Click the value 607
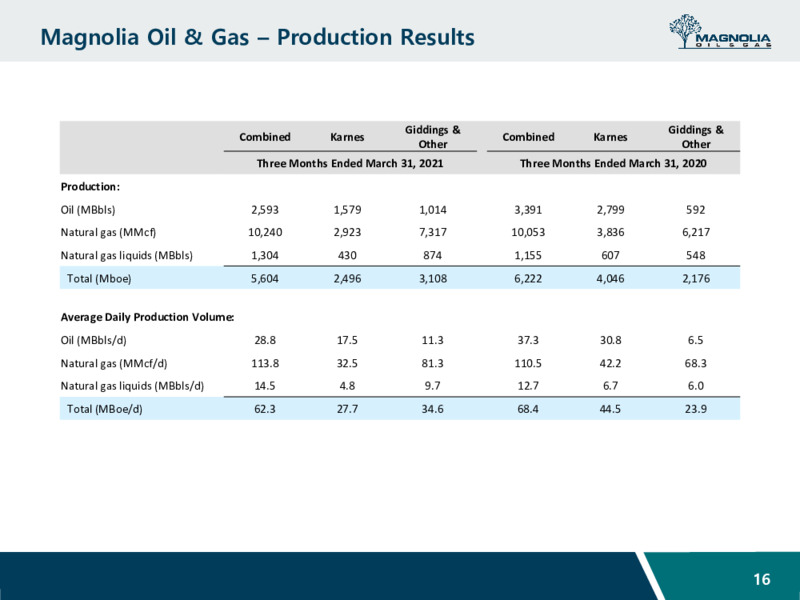The height and width of the screenshot is (600, 800). pos(610,255)
